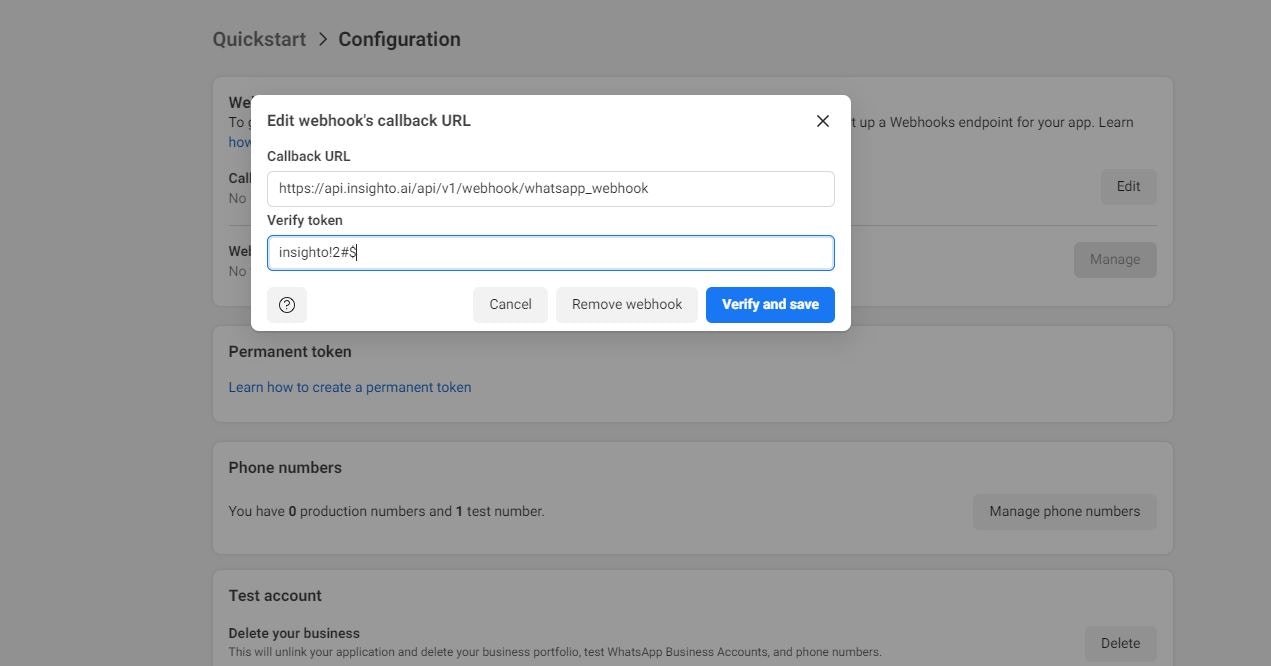The image size is (1271, 666).
Task: Click the Permanent token section heading
Action: [x=290, y=352]
